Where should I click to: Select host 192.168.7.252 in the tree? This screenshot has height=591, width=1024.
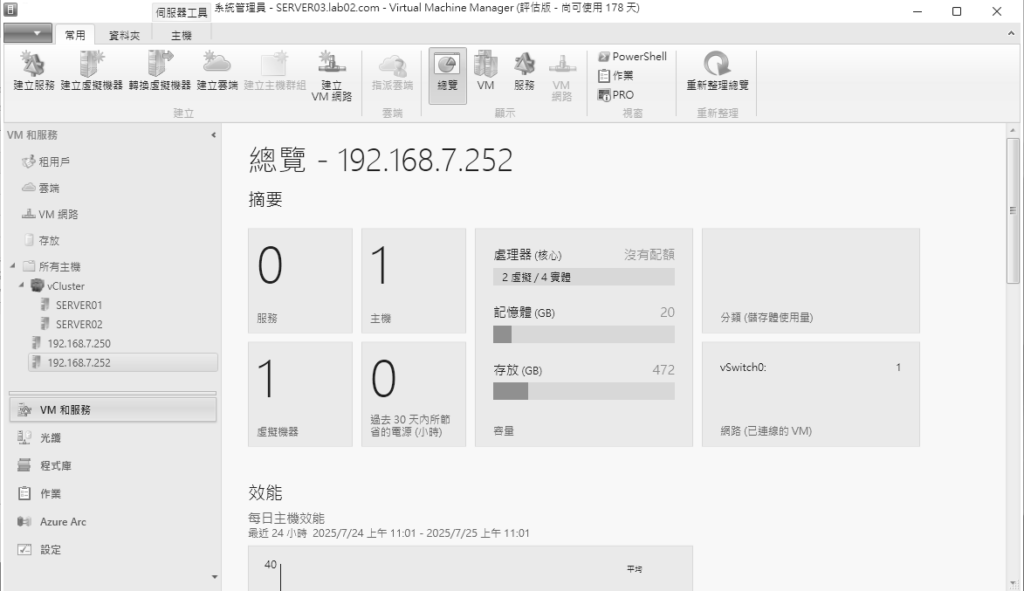click(x=123, y=362)
